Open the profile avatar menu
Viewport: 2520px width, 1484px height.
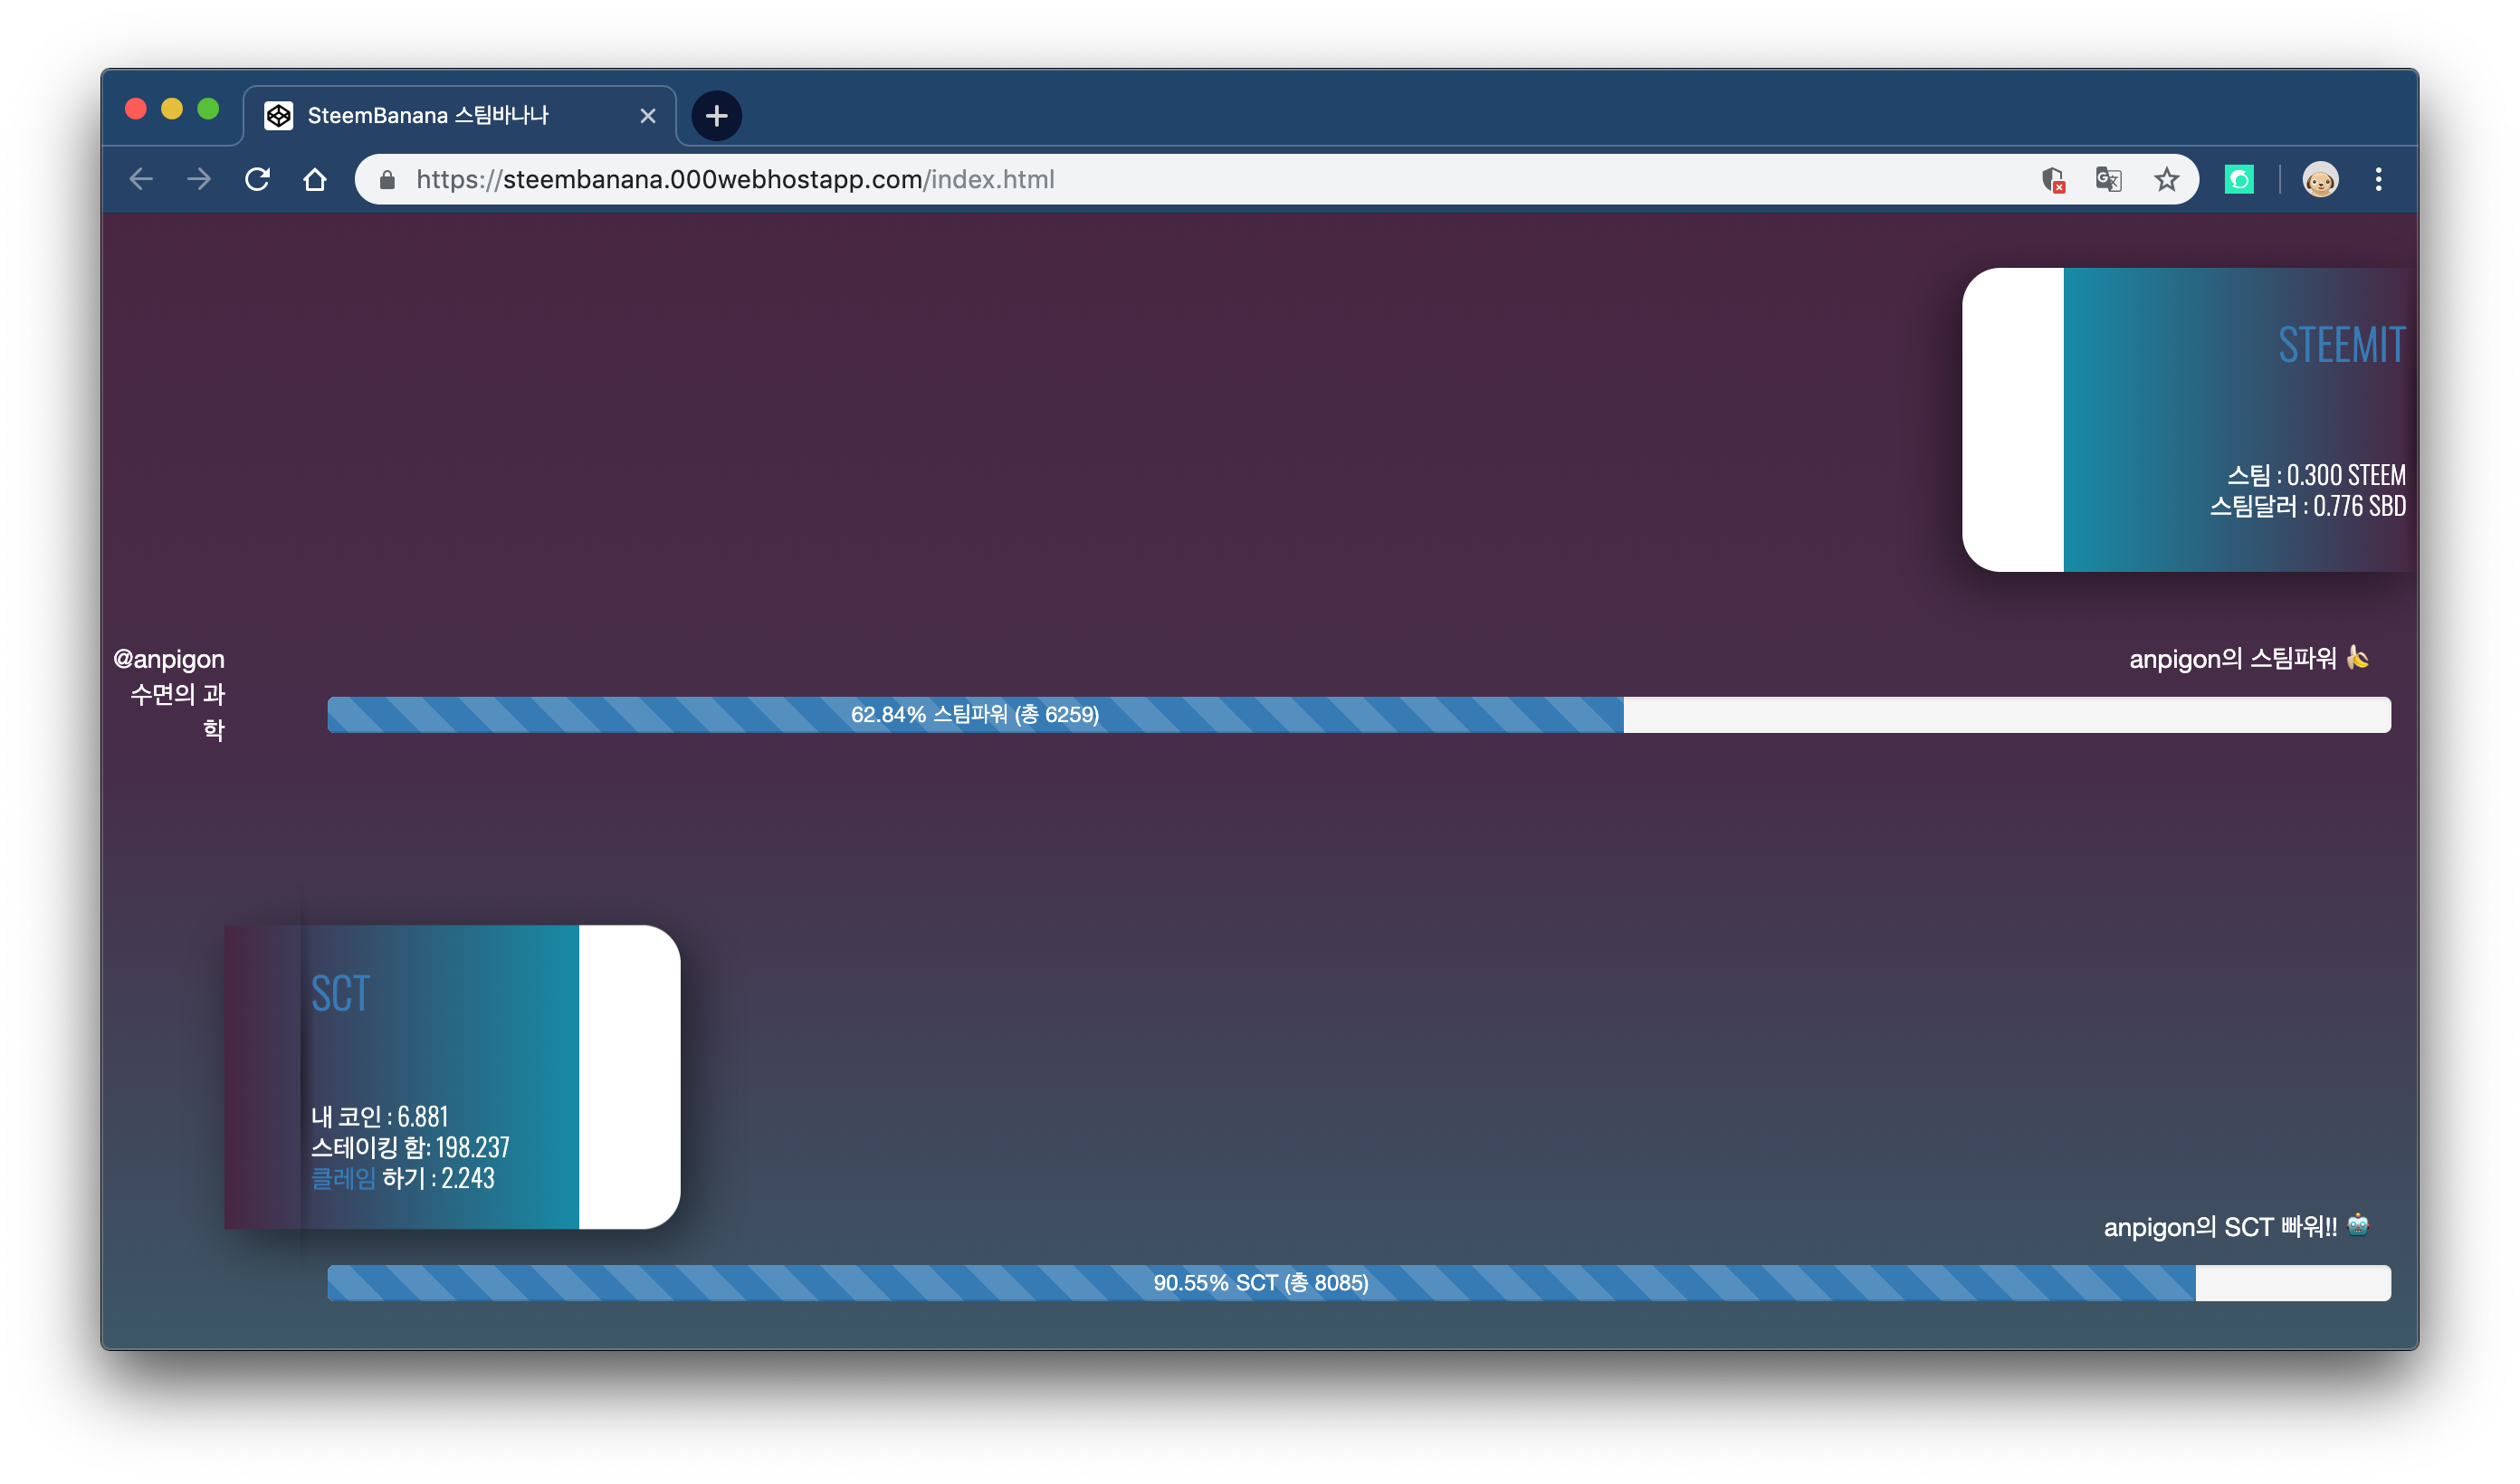coord(2319,179)
